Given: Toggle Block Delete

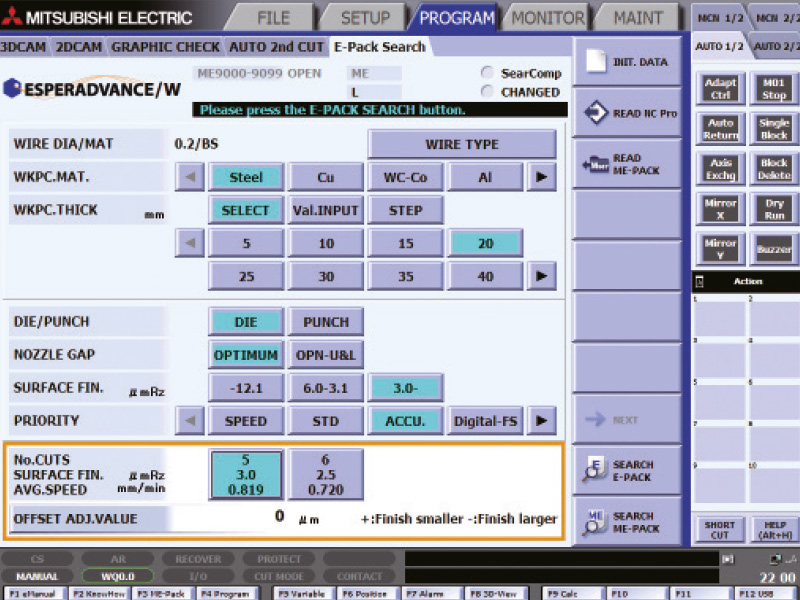Looking at the screenshot, I should tap(774, 169).
